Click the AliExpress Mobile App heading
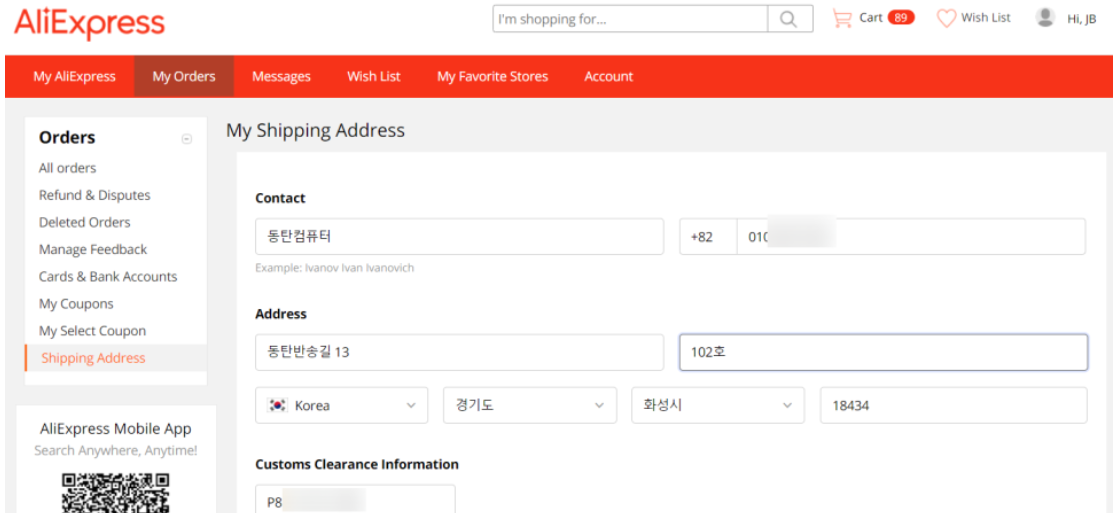This screenshot has height=513, width=1116. 116,428
